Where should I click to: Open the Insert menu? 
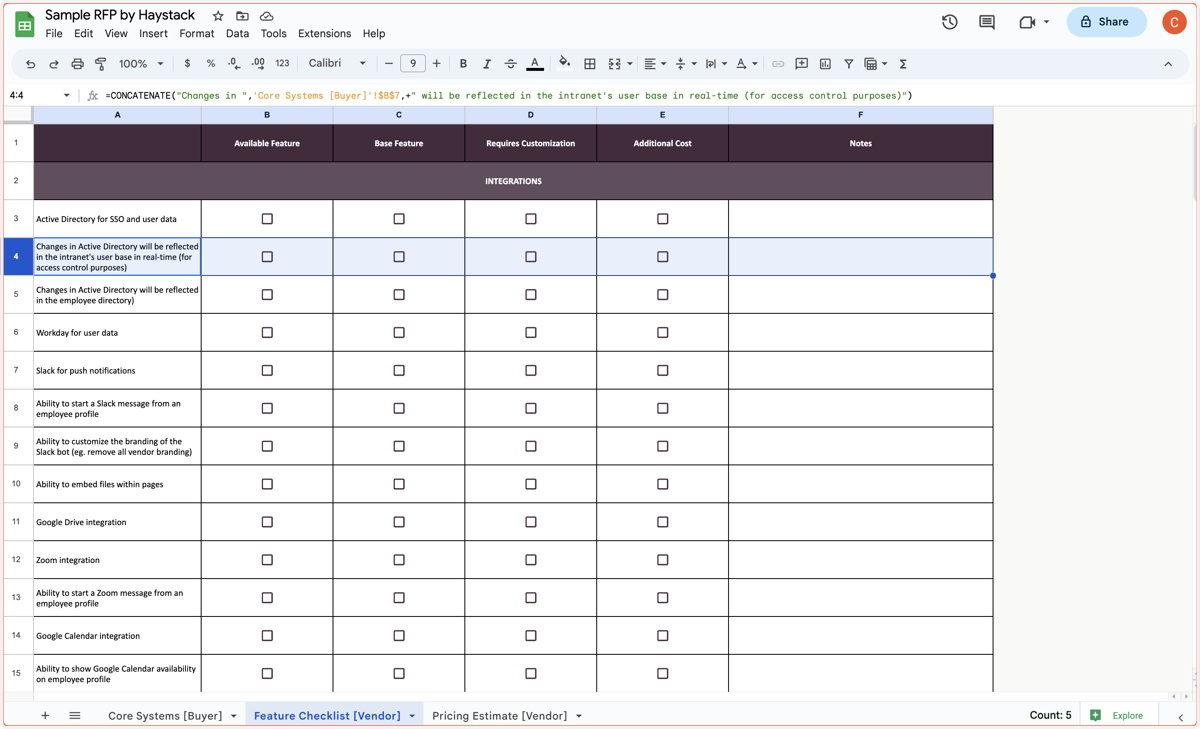[153, 34]
